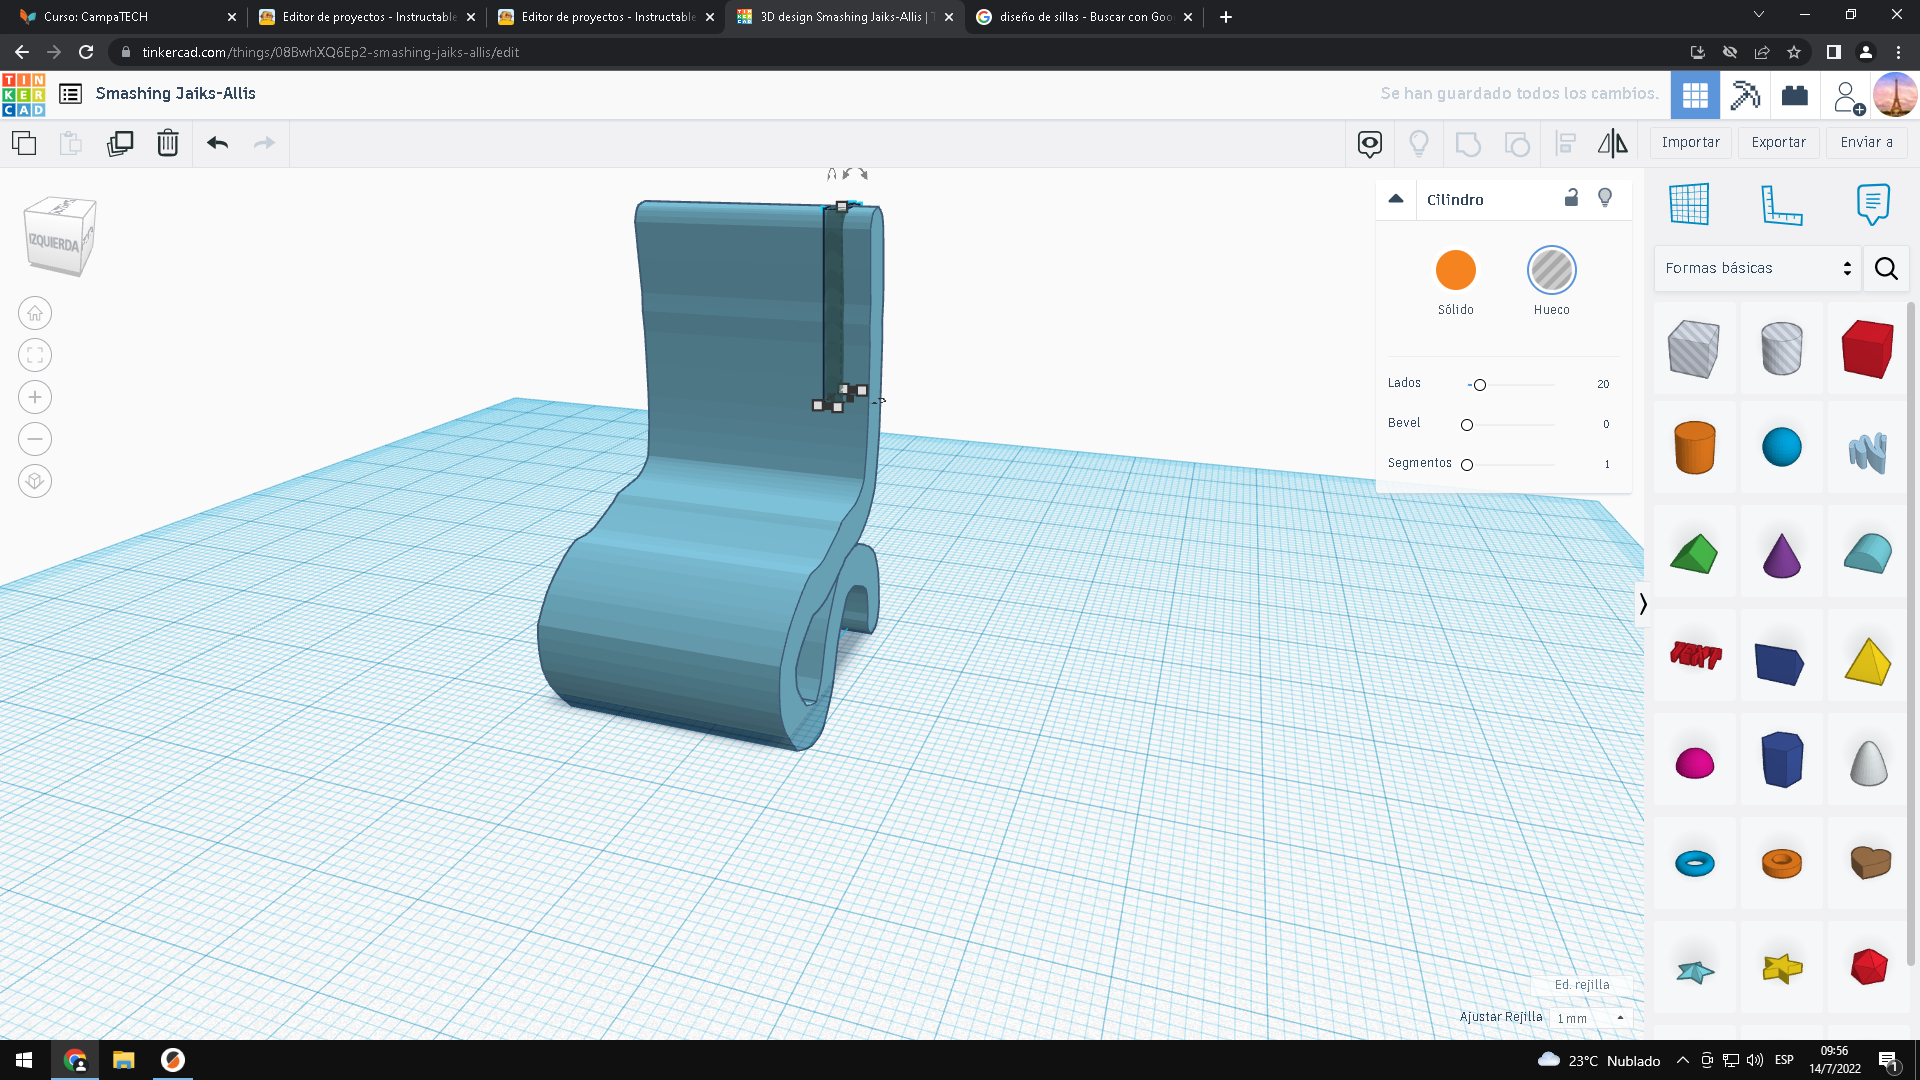Open the Ajustar Rejilla dropdown
The image size is (1920, 1080).
1590,1018
